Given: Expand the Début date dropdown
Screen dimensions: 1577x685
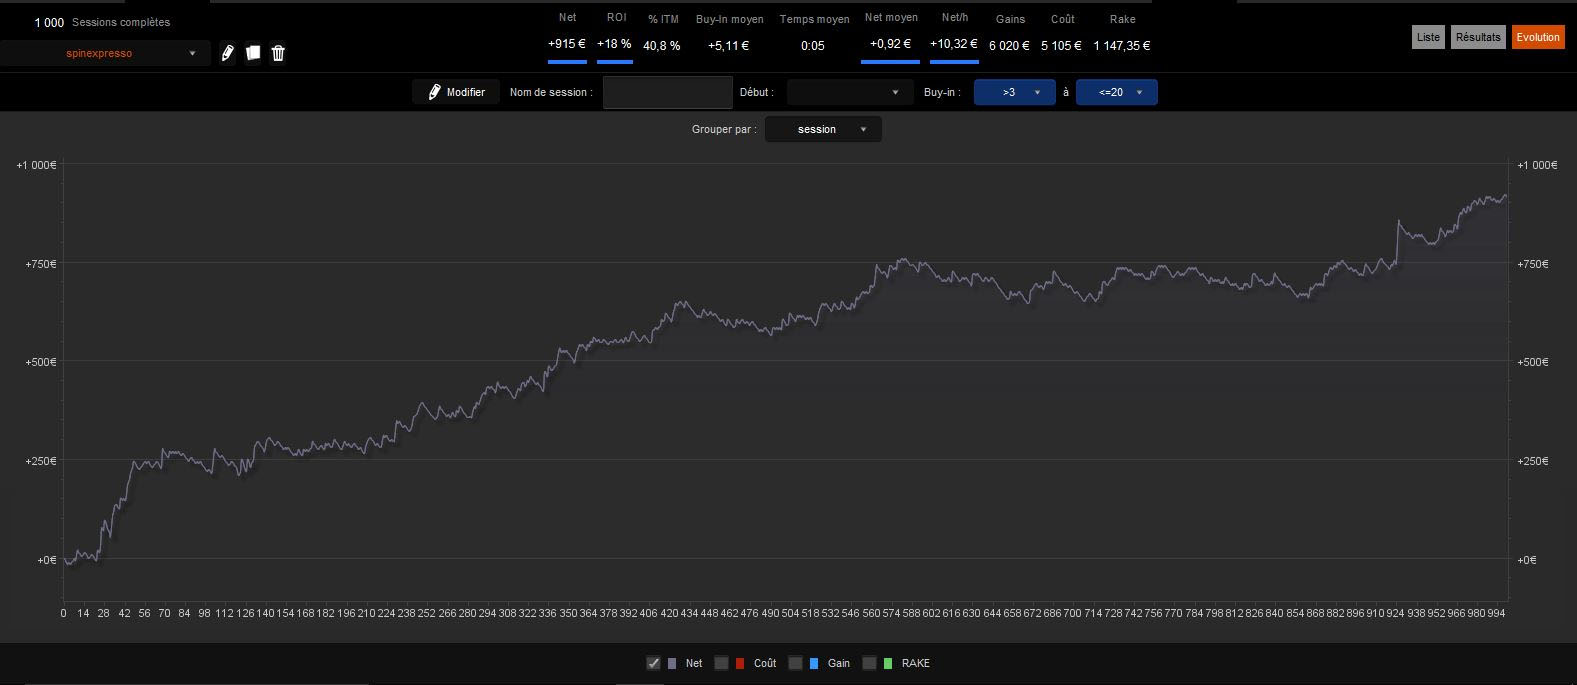Looking at the screenshot, I should click(849, 92).
